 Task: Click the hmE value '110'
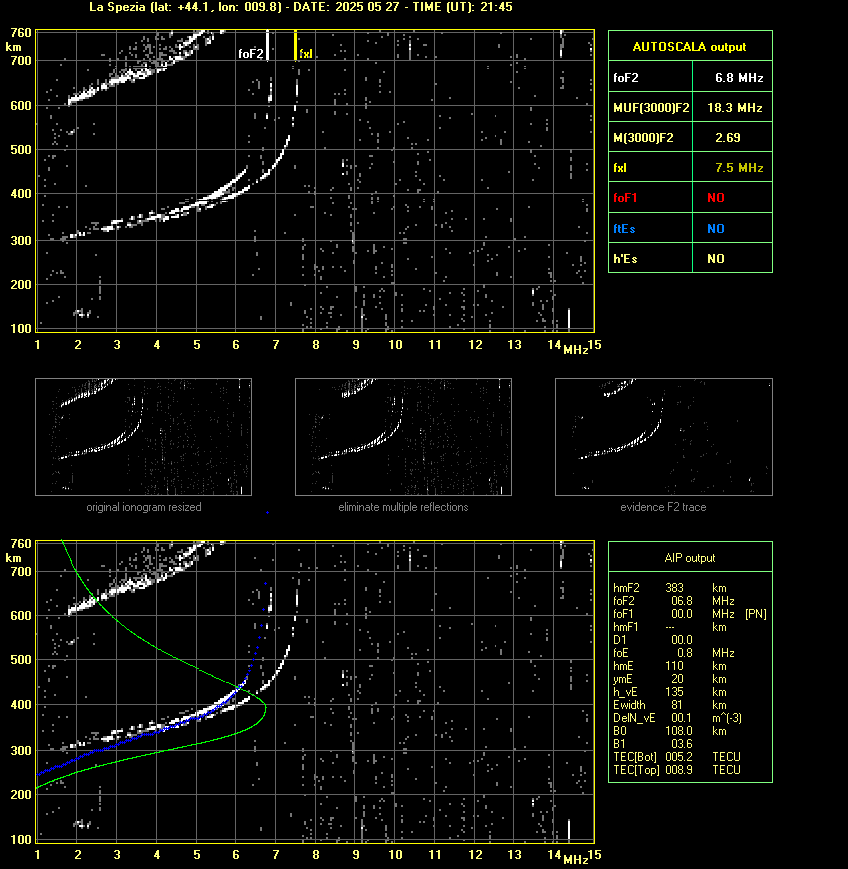[675, 666]
